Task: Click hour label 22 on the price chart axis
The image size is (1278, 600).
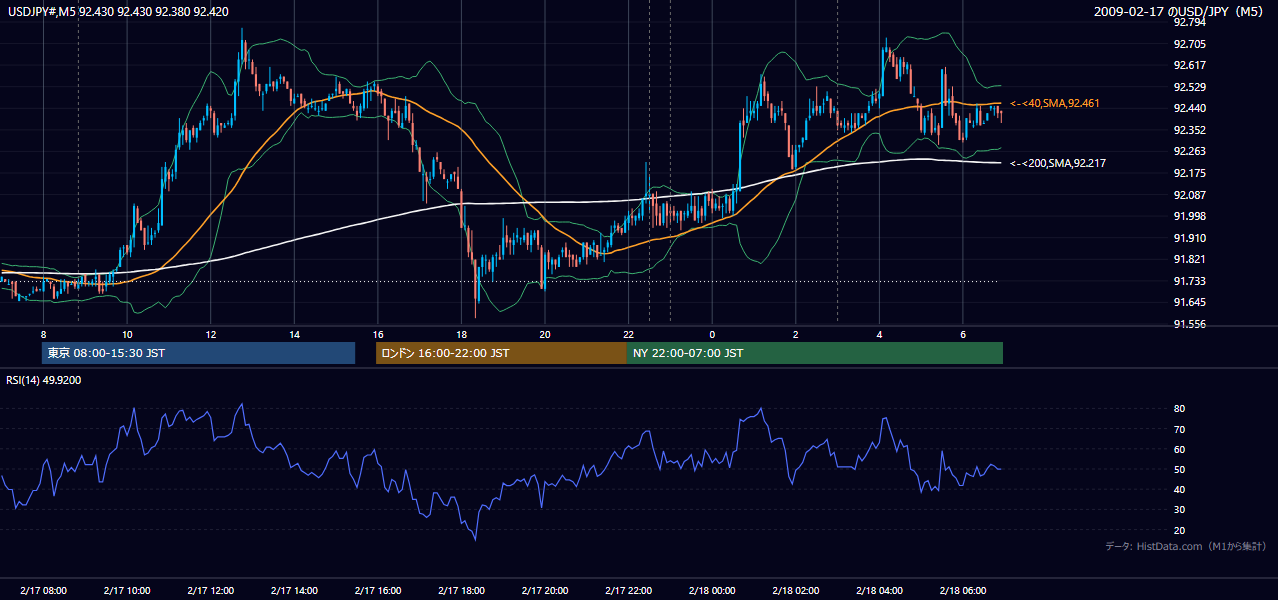Action: pos(628,334)
